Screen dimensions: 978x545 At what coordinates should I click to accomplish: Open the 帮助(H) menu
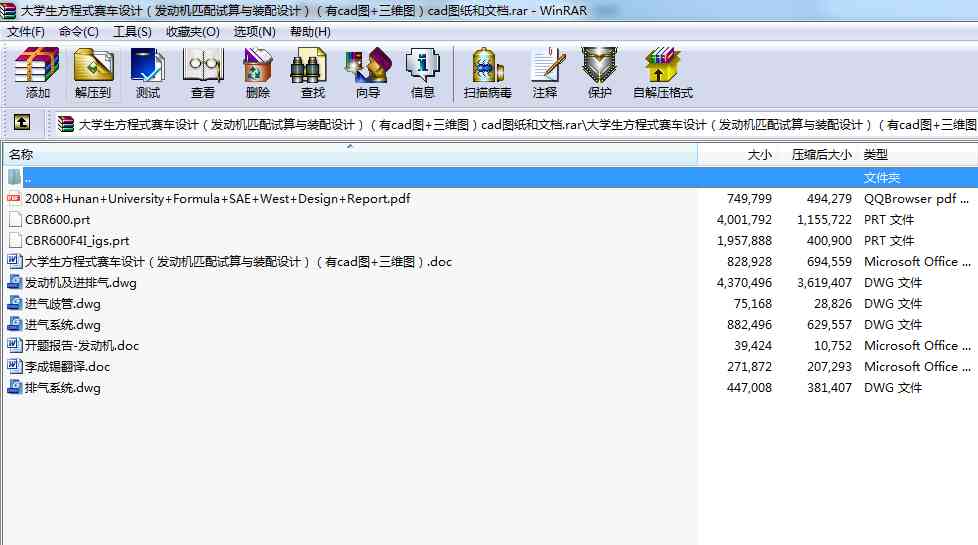pyautogui.click(x=310, y=32)
